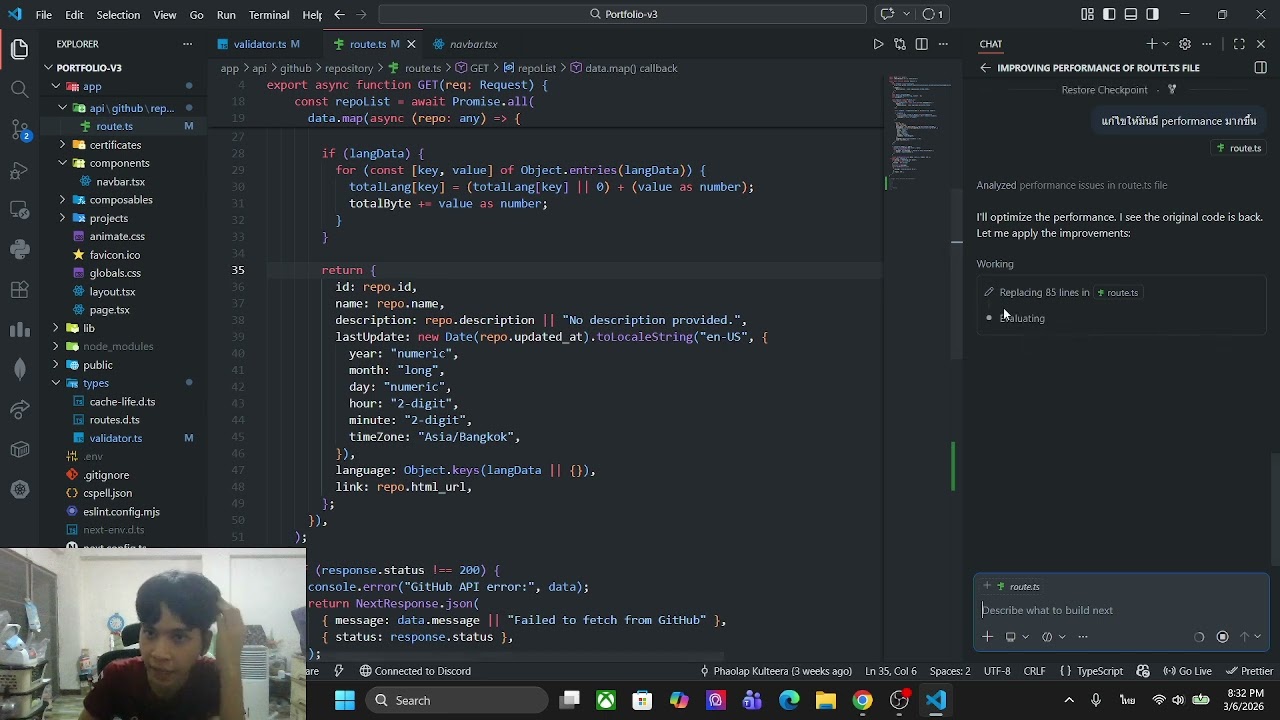
Task: Click Go Live in status bar
Action: (x=1187, y=671)
